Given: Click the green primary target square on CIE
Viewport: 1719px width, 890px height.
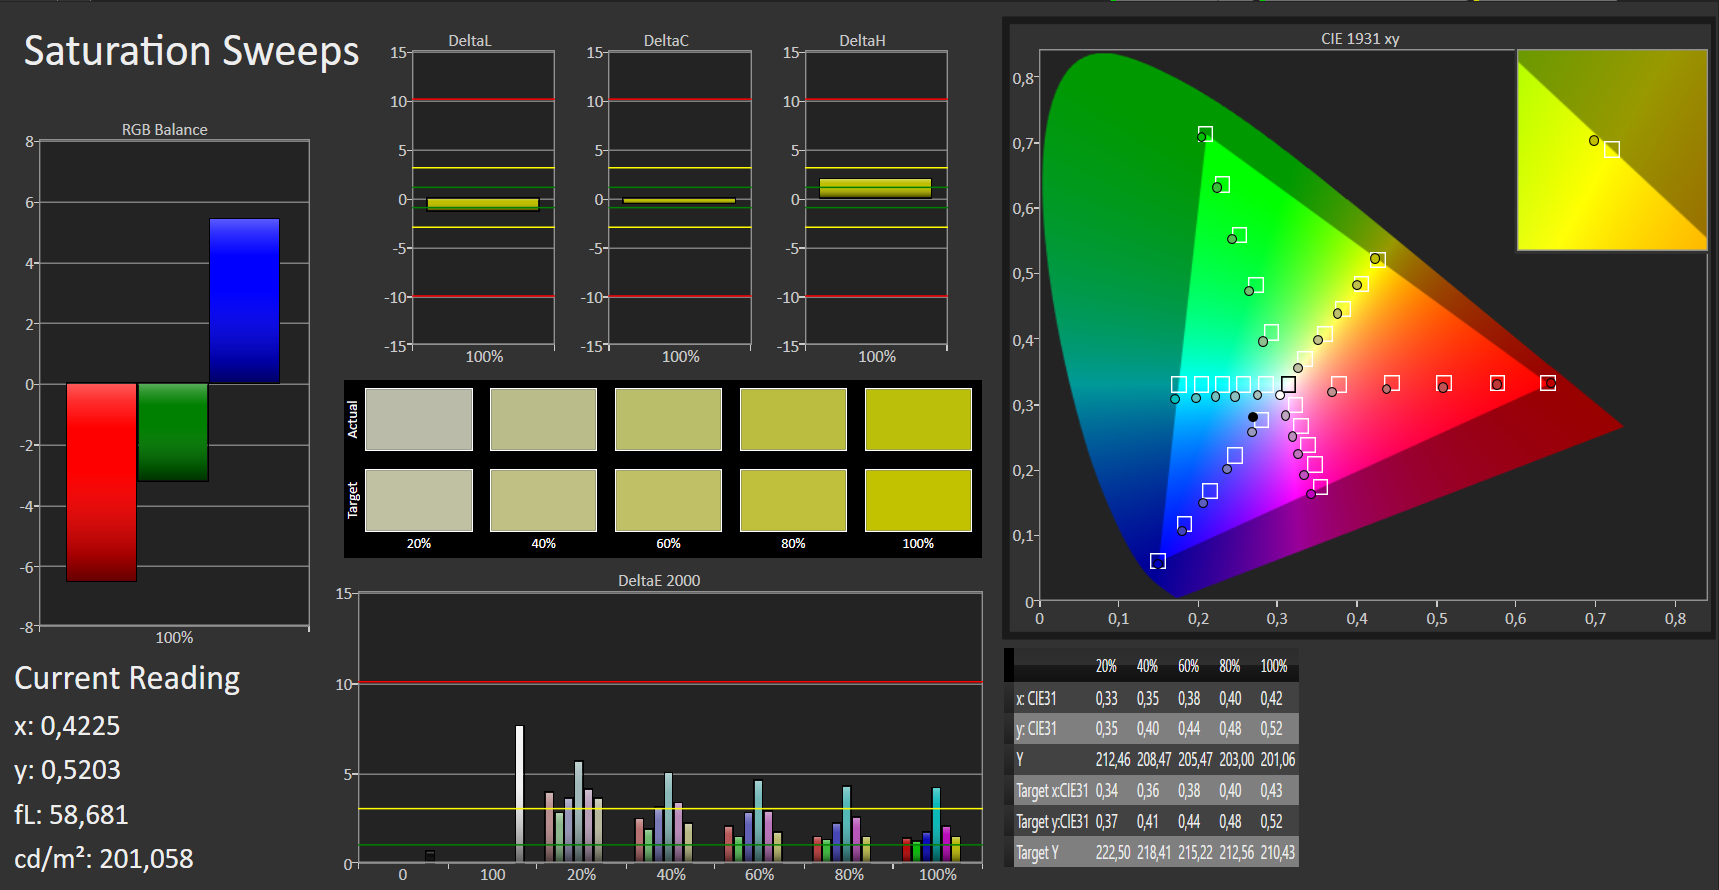Looking at the screenshot, I should click(x=1205, y=134).
